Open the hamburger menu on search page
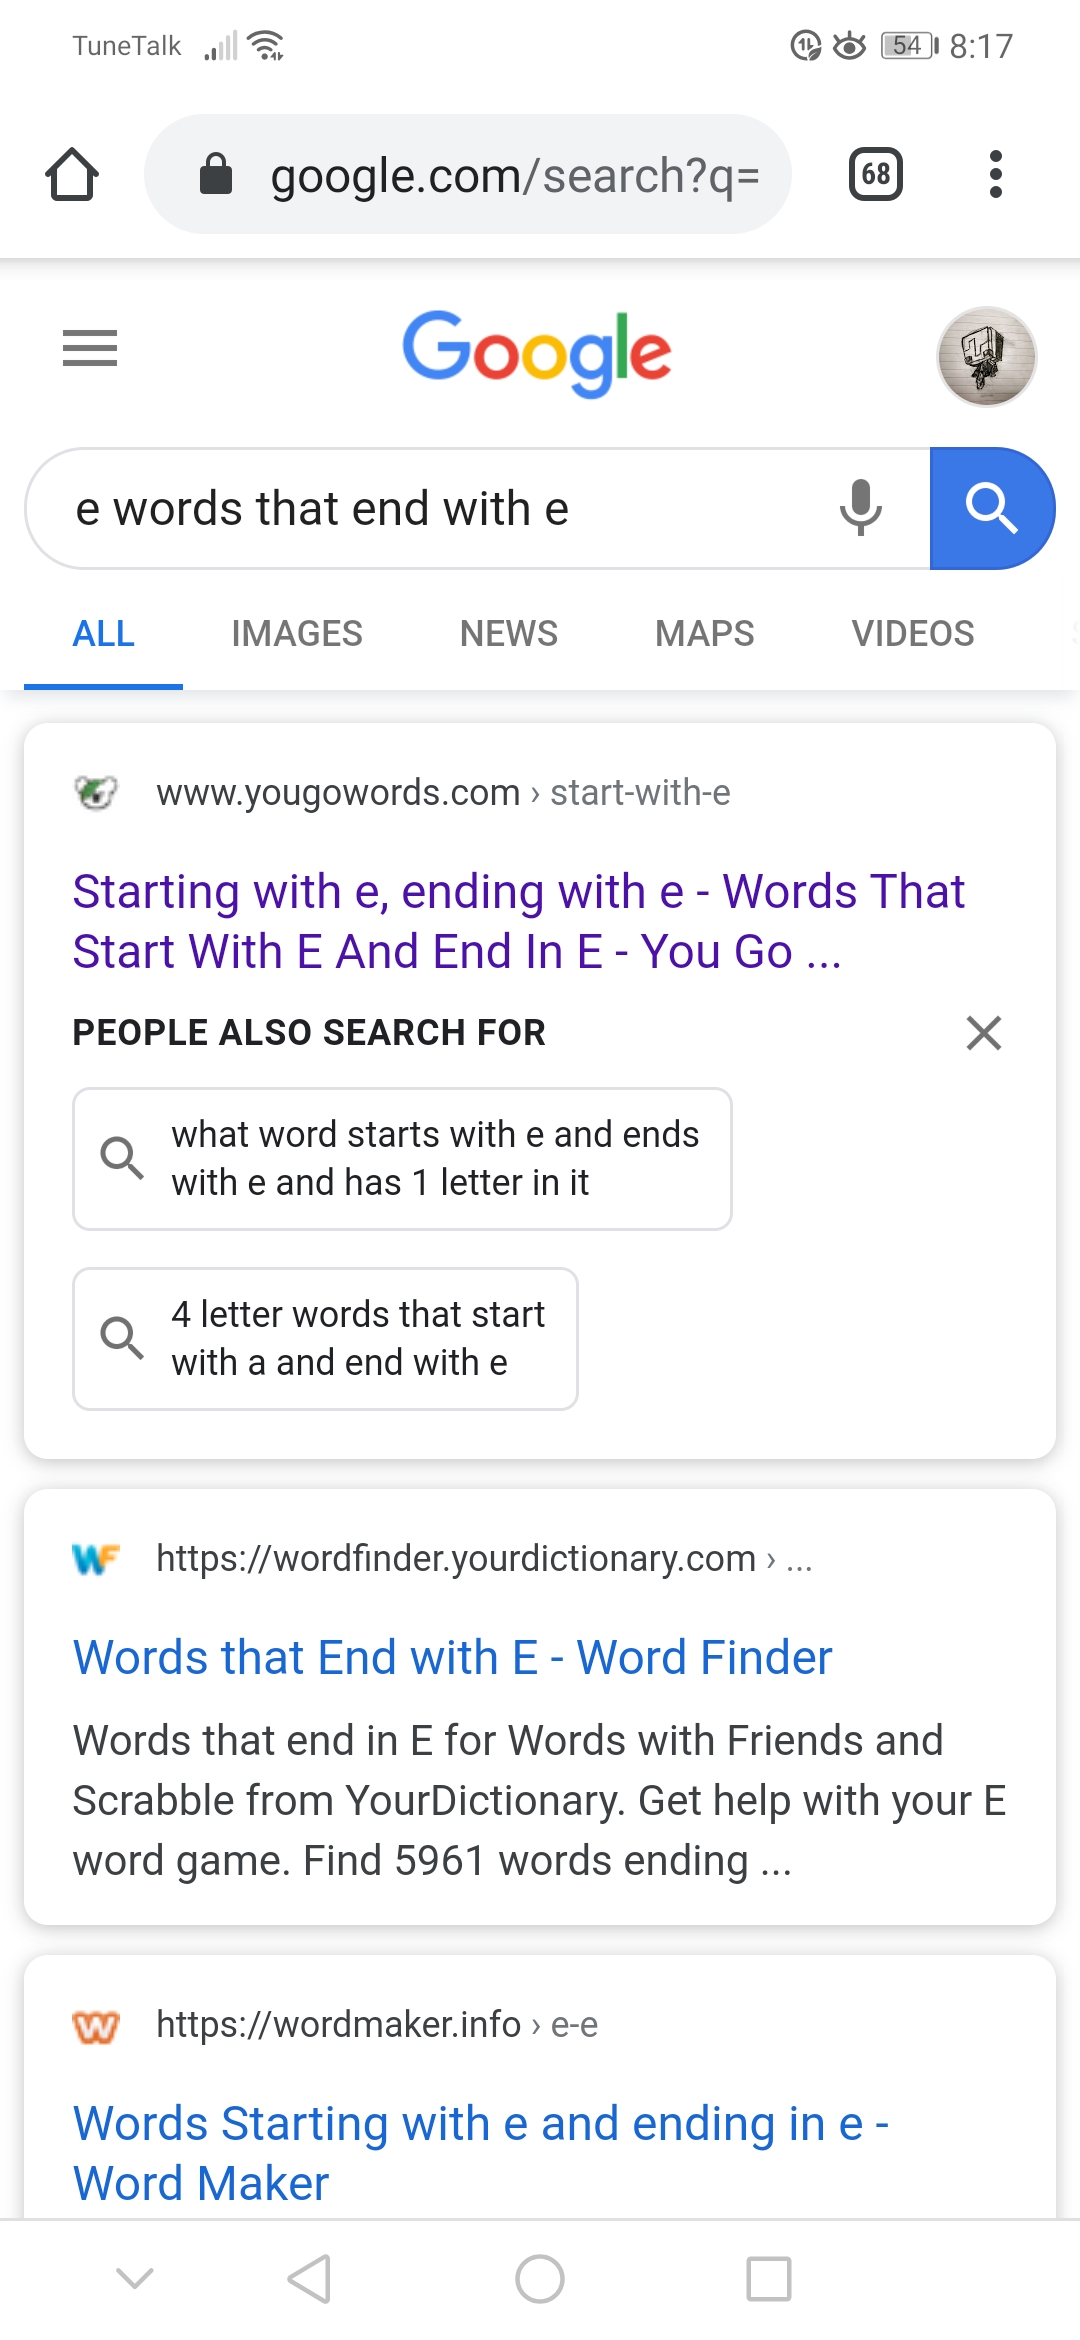Viewport: 1080px width, 2340px height. click(89, 348)
